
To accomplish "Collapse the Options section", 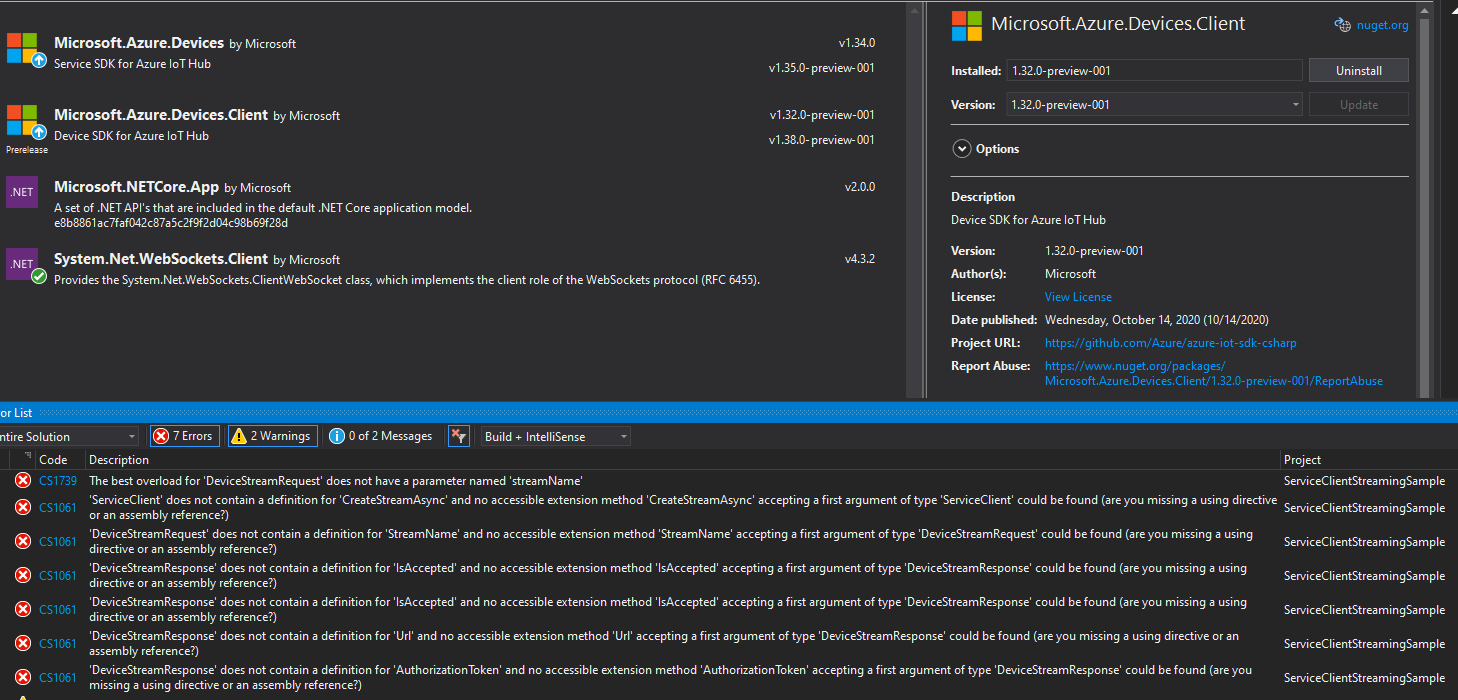I will tap(961, 148).
